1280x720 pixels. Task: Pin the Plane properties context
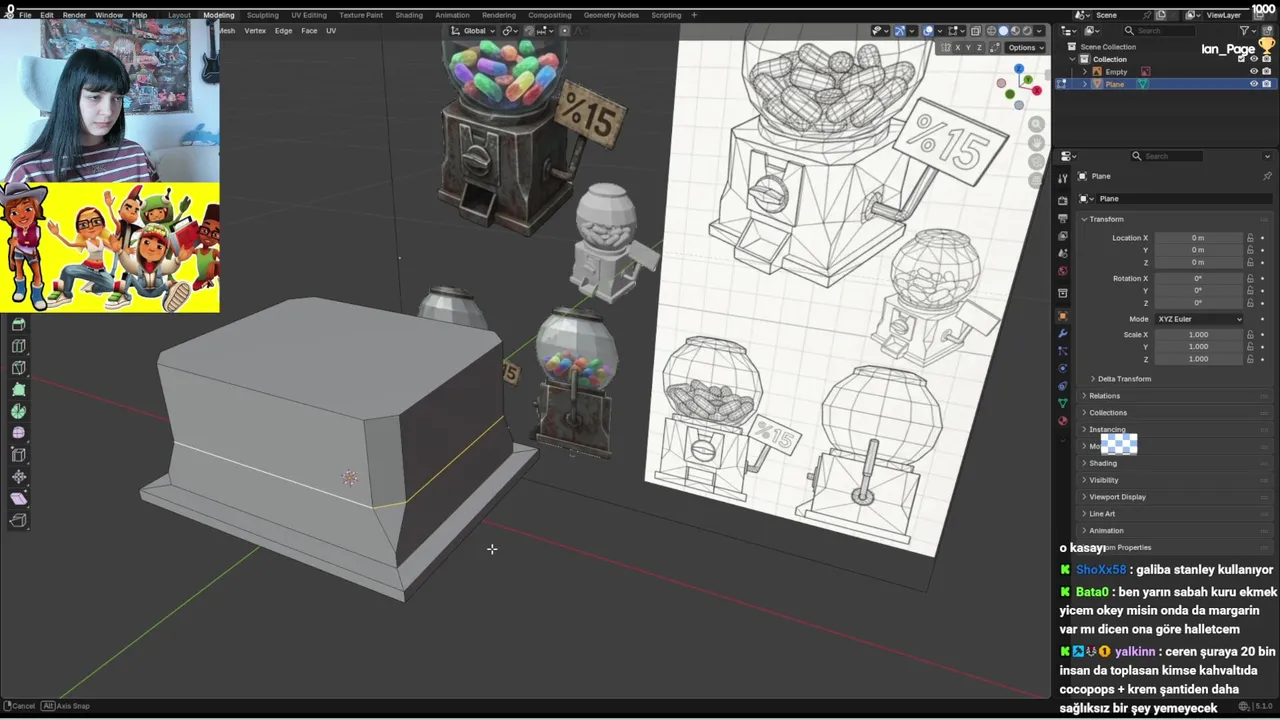[1267, 176]
